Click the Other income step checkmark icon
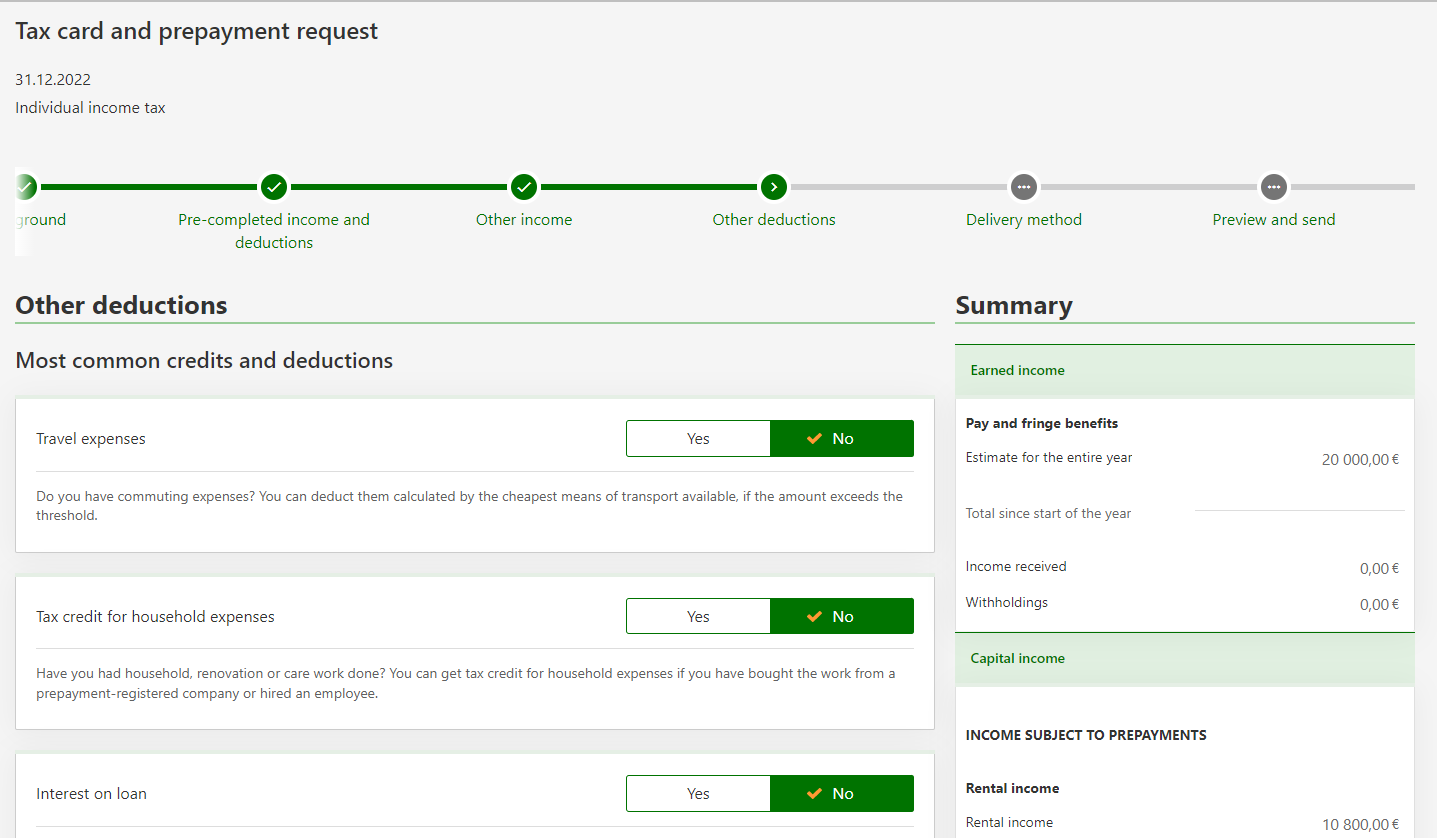Viewport: 1437px width, 838px height. click(524, 187)
